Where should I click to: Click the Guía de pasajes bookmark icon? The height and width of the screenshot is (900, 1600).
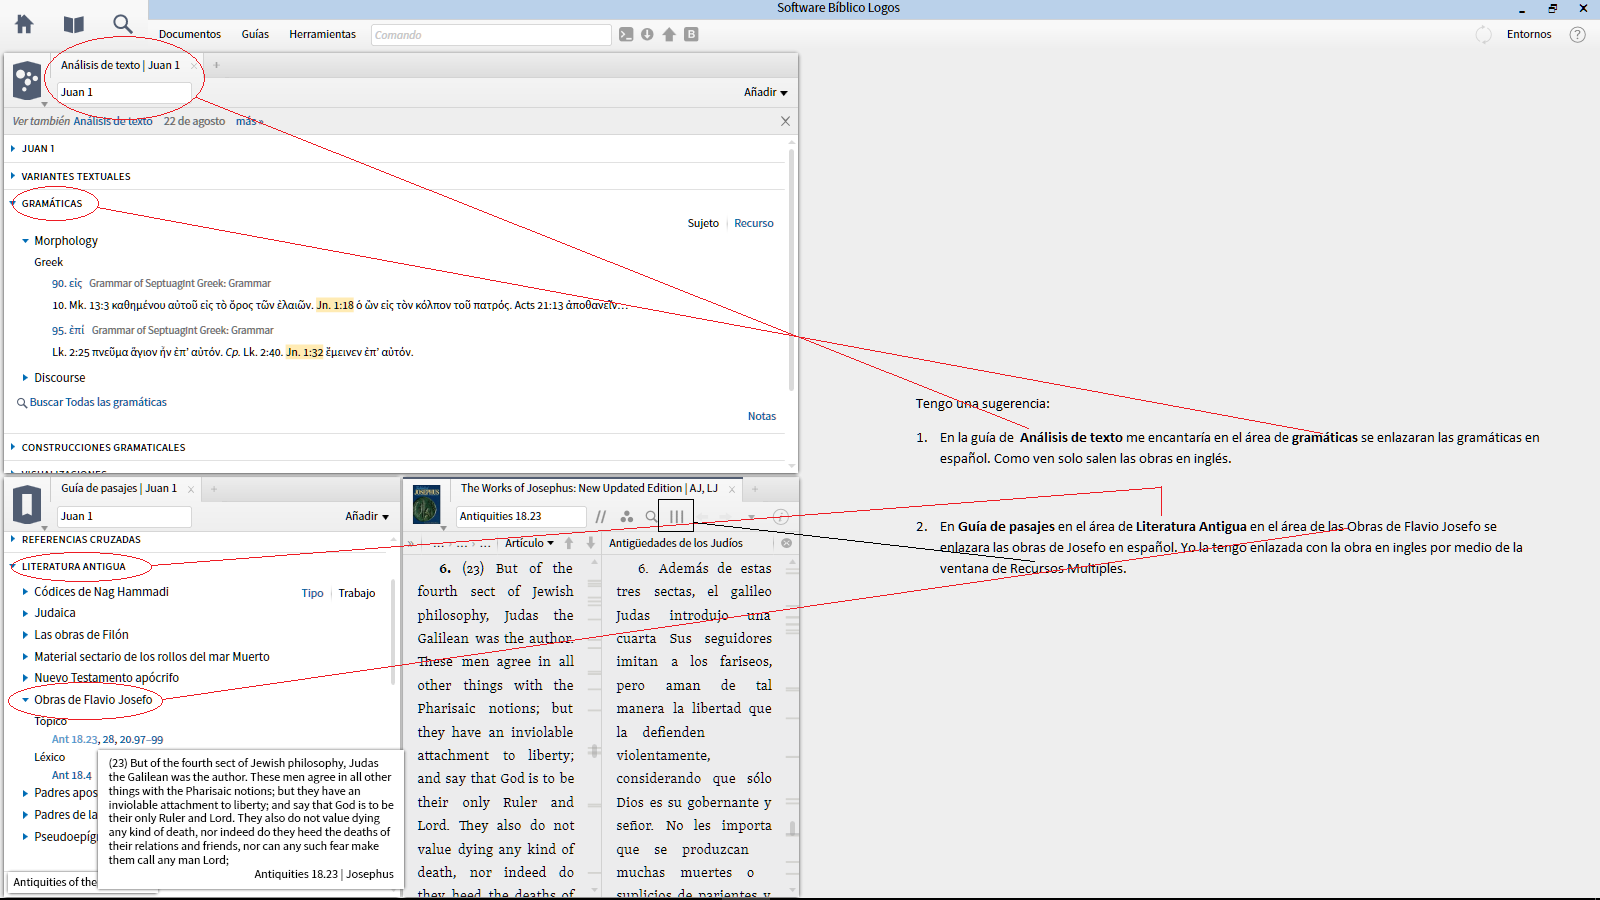coord(27,503)
